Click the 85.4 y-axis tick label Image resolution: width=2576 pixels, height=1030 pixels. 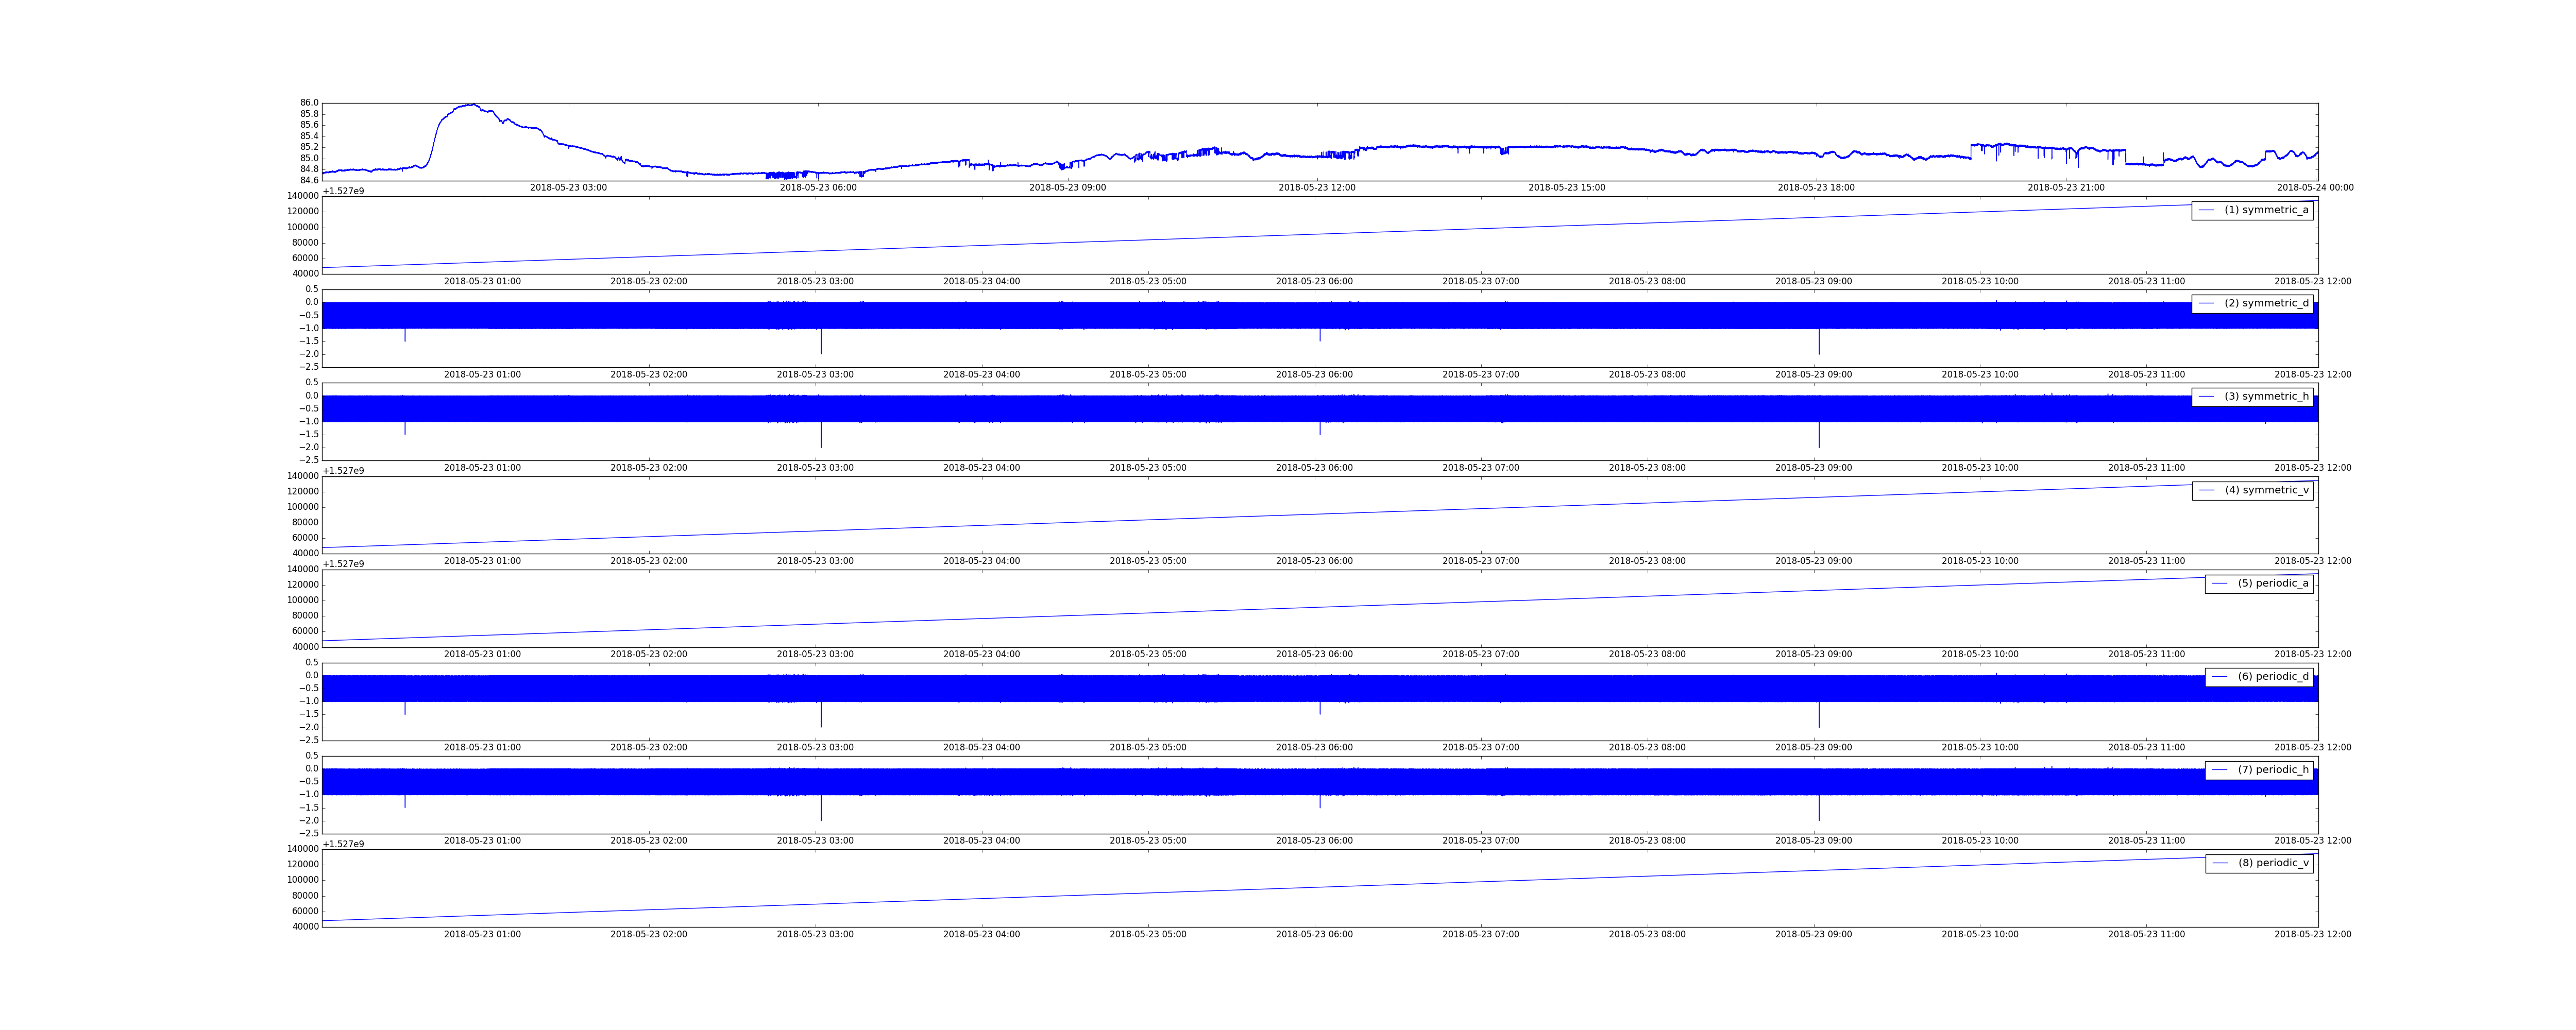point(309,136)
